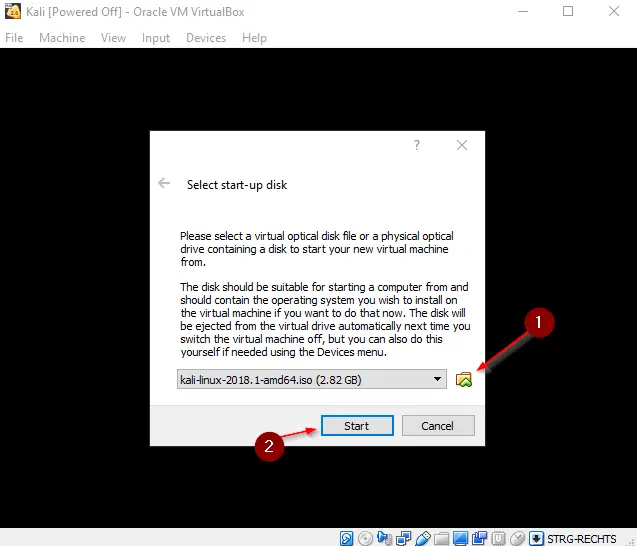Open the Help menu
The height and width of the screenshot is (546, 637).
pos(254,38)
